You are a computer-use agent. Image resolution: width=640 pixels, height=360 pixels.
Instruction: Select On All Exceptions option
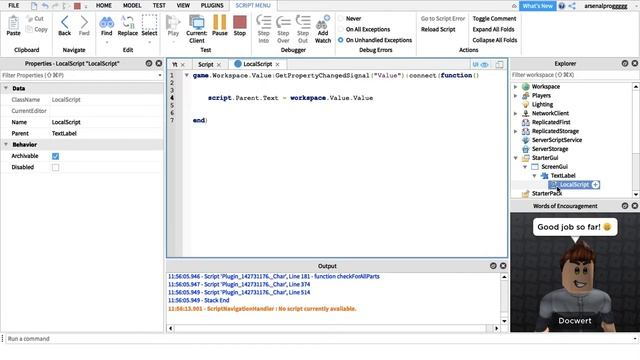pyautogui.click(x=341, y=29)
